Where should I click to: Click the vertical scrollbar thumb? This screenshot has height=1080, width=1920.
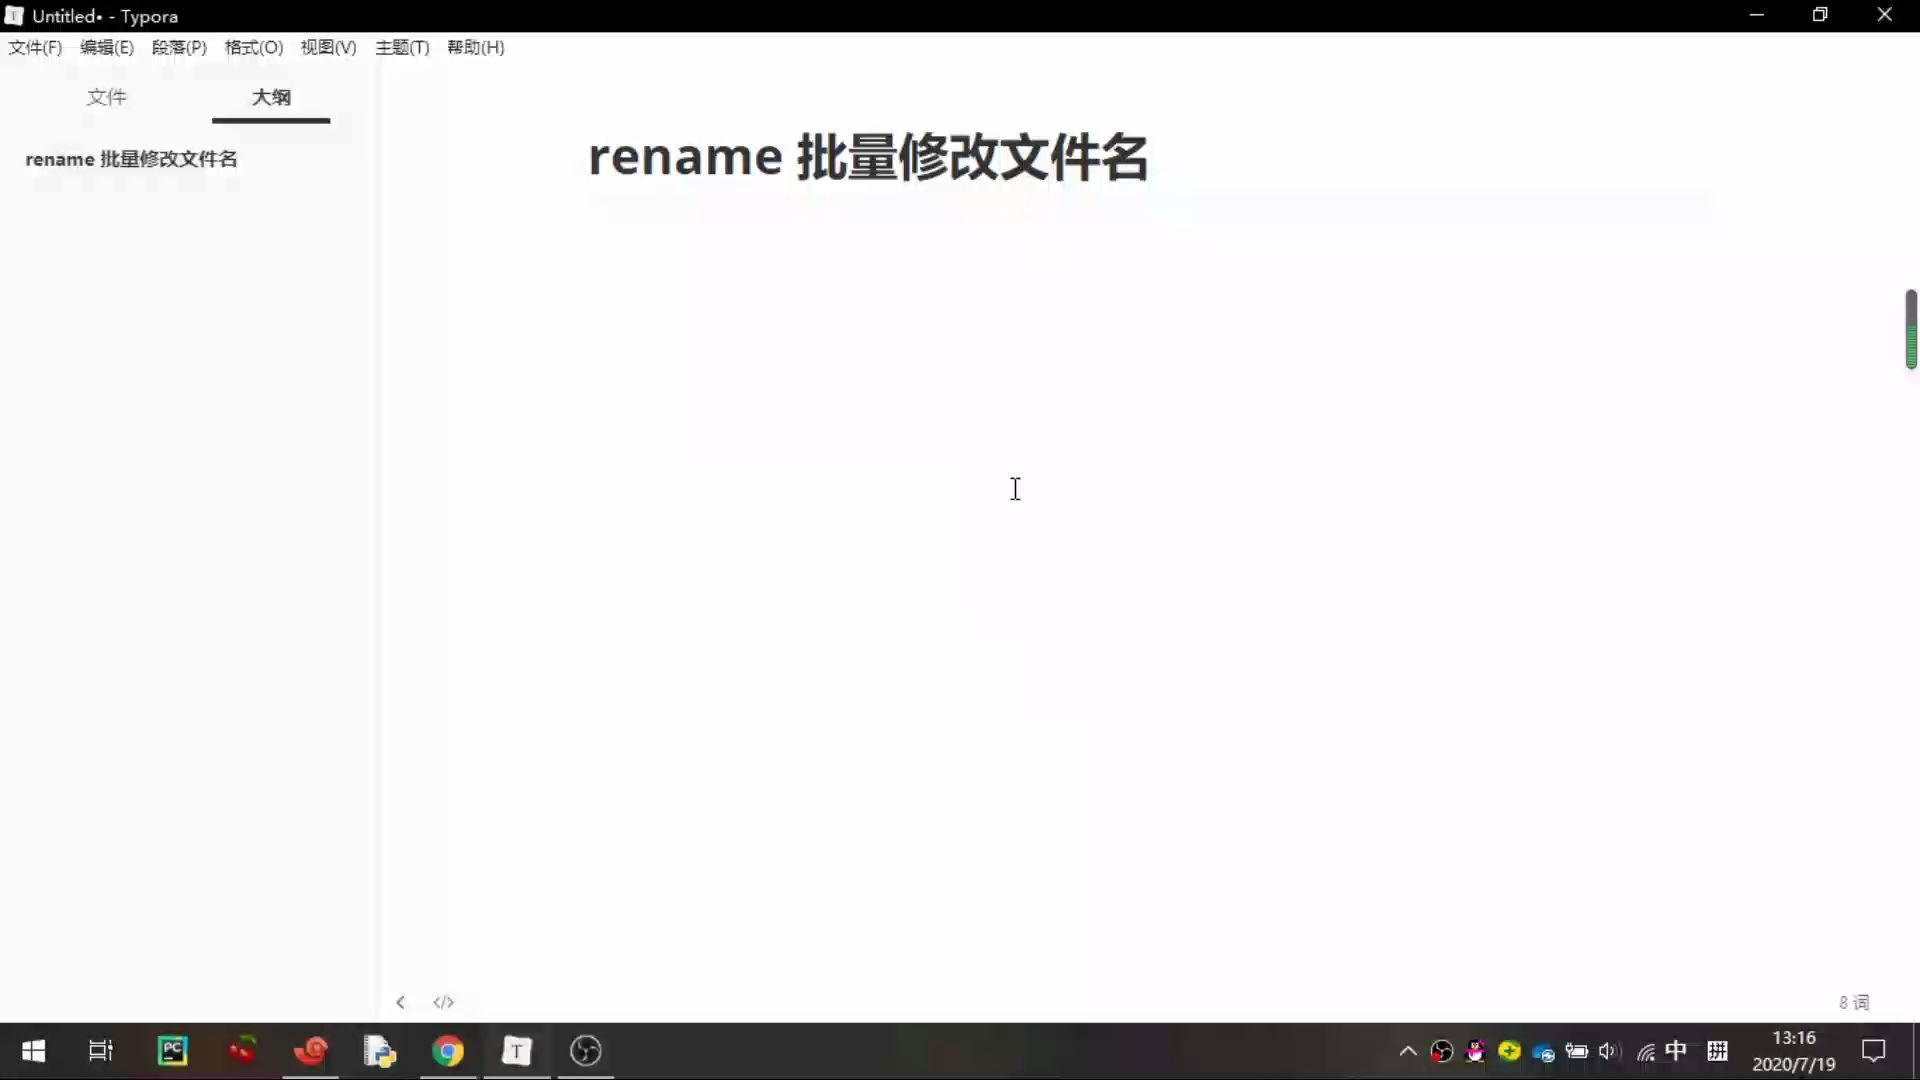(1911, 329)
